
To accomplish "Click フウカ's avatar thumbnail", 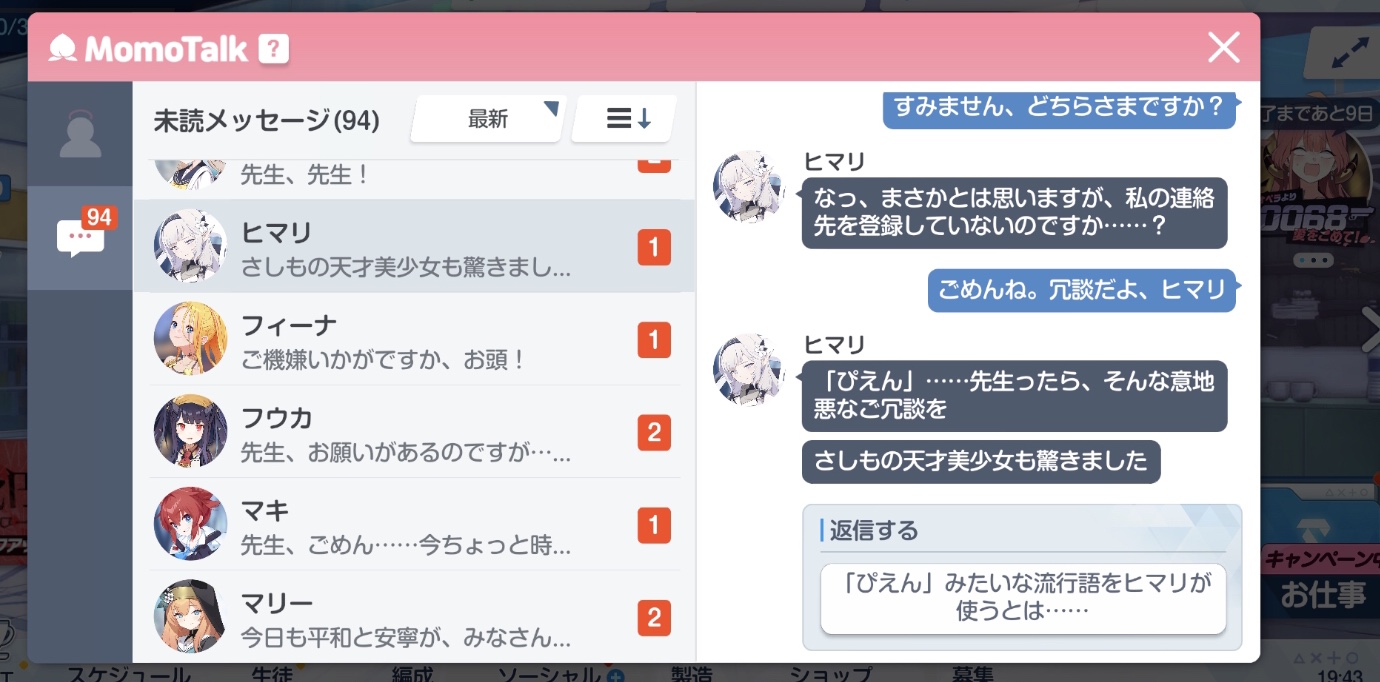I will point(190,431).
